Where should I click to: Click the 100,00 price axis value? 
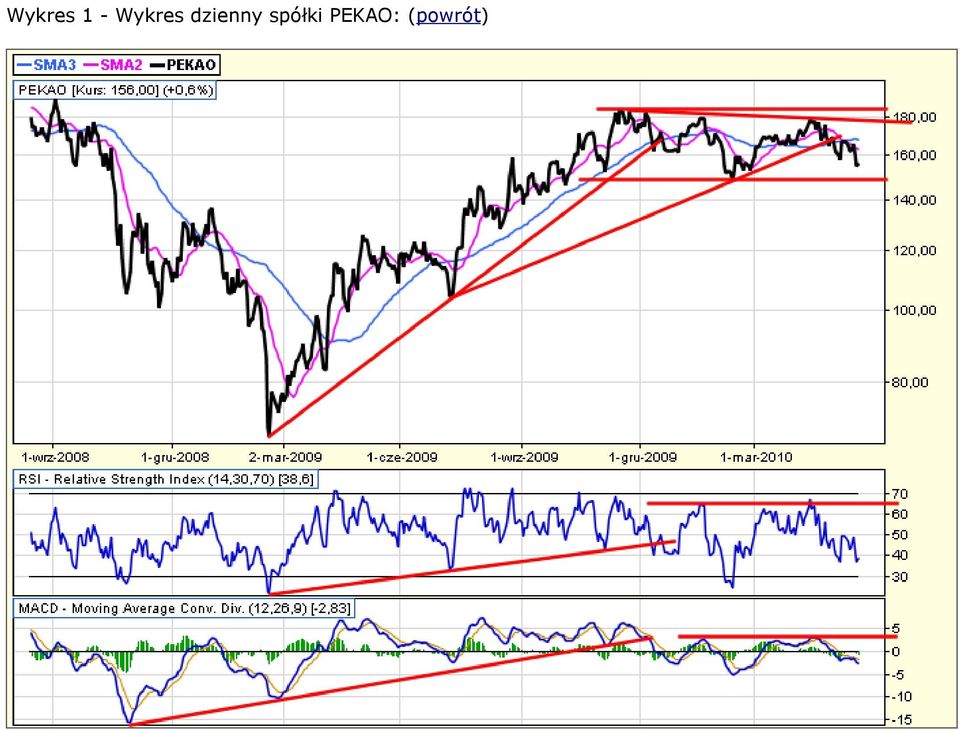(915, 310)
